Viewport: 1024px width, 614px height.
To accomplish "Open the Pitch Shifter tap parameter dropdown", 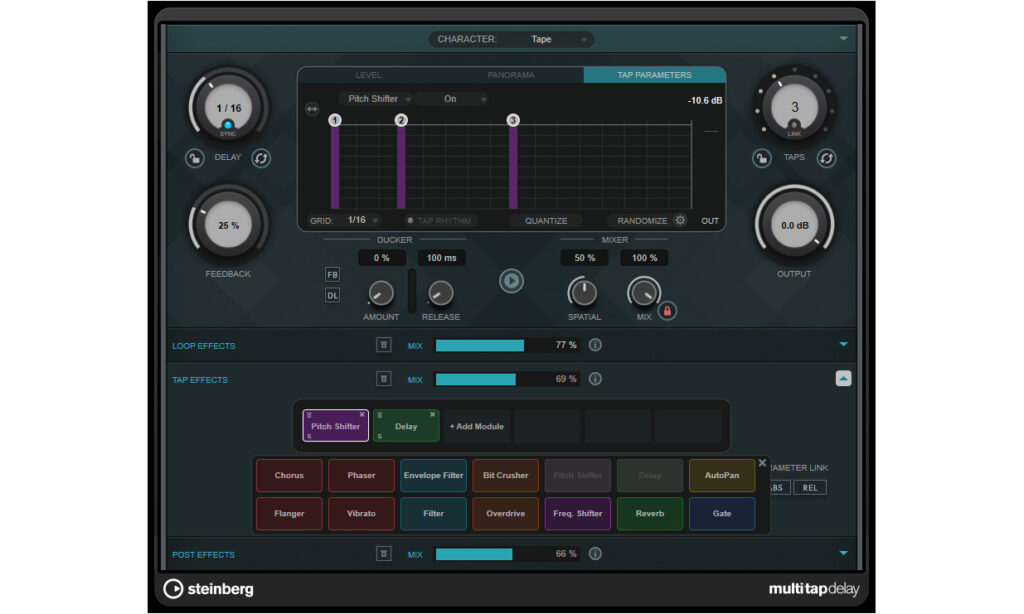I will (x=377, y=99).
